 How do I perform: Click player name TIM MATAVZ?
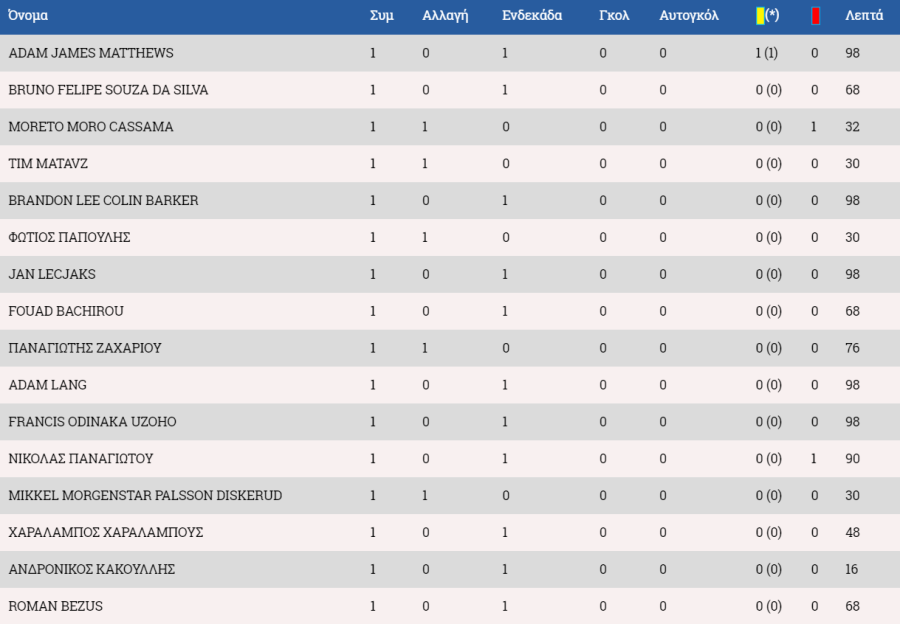point(48,164)
